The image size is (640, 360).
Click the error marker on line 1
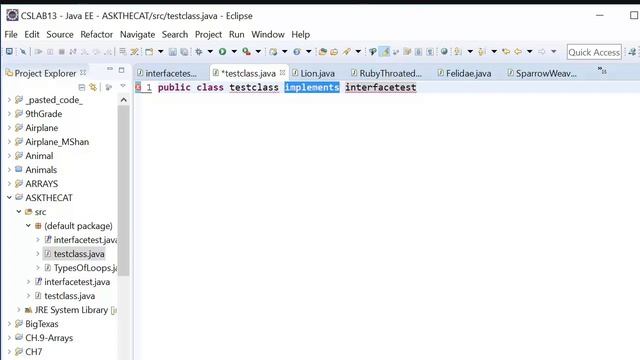pos(138,87)
